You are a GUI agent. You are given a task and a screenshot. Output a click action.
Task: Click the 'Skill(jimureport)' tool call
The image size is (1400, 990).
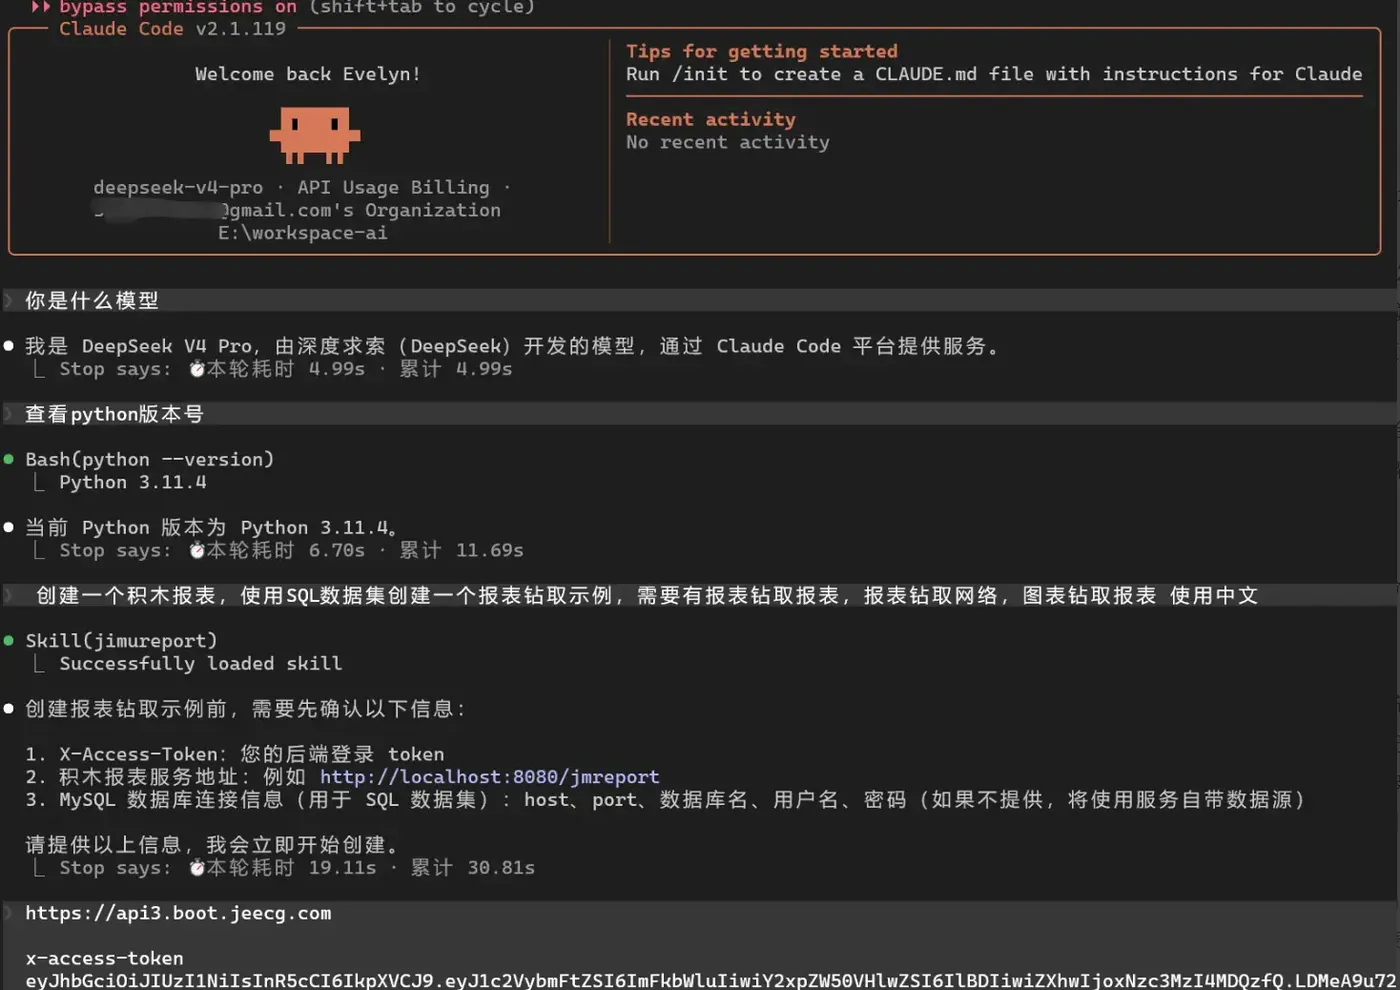click(121, 641)
